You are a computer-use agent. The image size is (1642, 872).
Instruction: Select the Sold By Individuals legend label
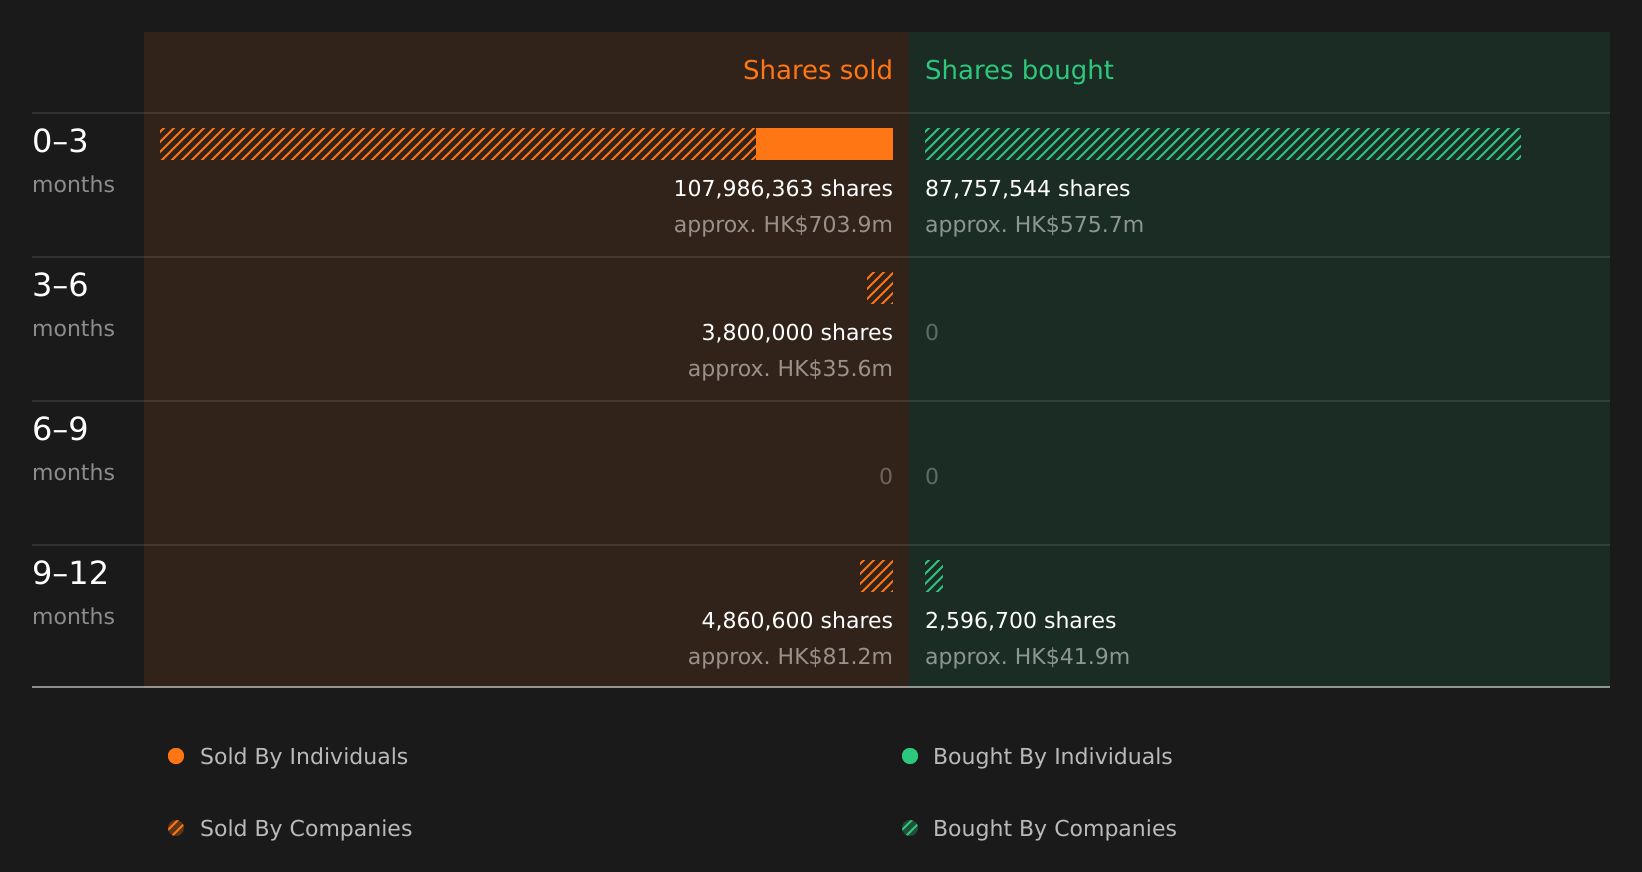click(x=304, y=757)
